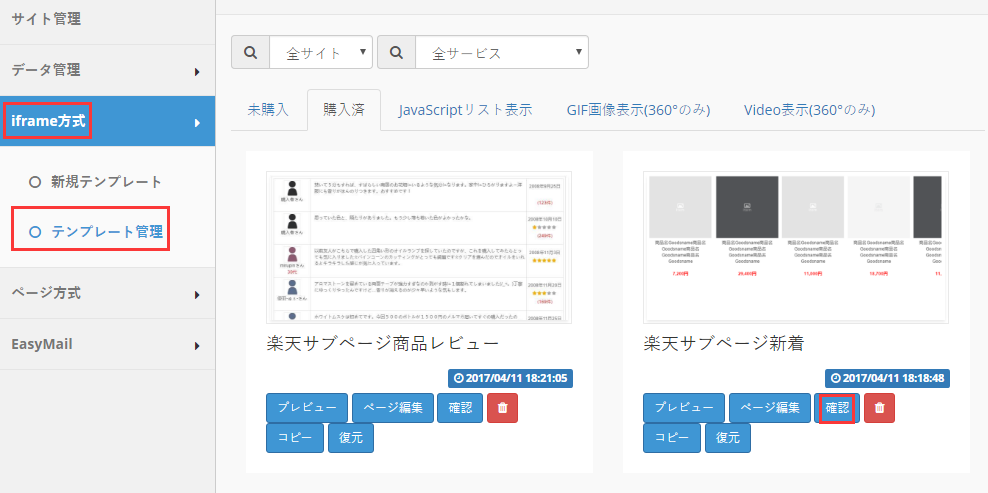Screen dimensions: 988x493
Task: Click 復元 for 楽天サブページ商品レビュー
Action: (x=350, y=438)
